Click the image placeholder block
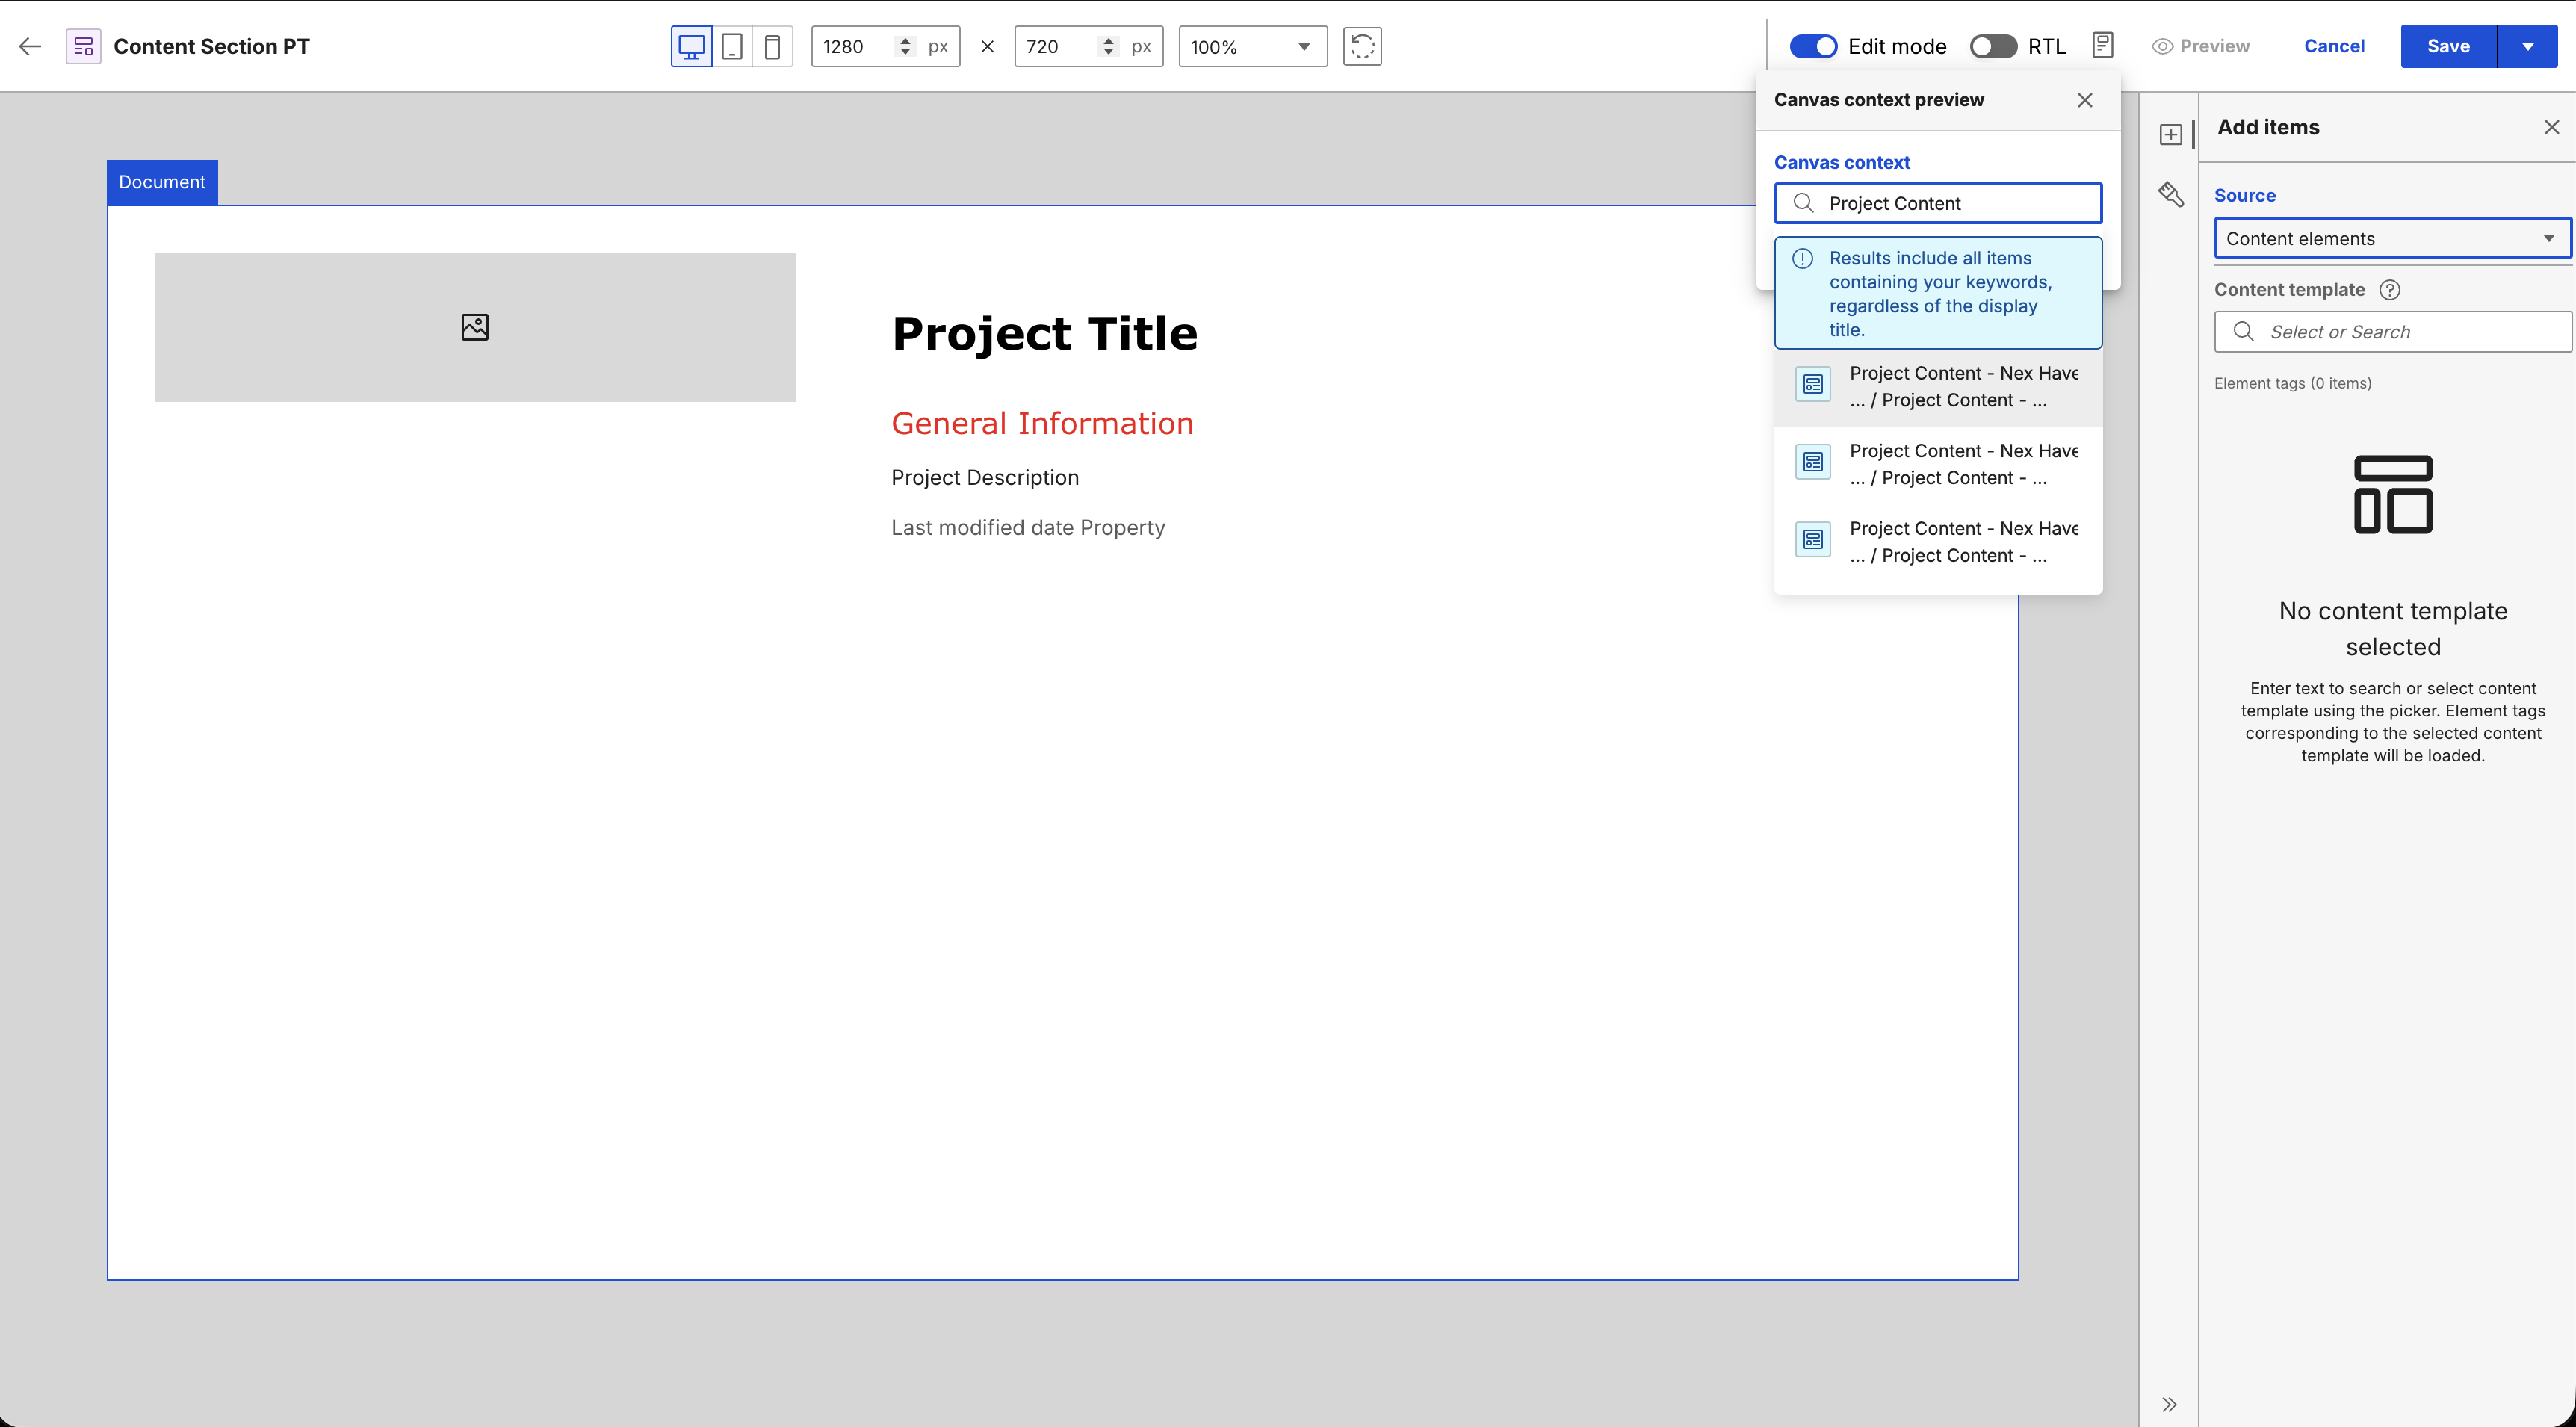2576x1427 pixels. click(x=475, y=327)
